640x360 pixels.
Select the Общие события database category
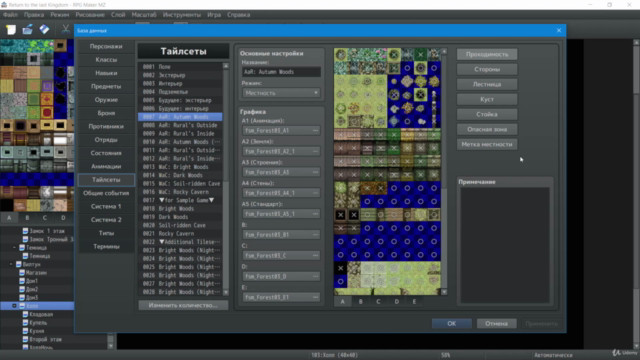pyautogui.click(x=106, y=193)
